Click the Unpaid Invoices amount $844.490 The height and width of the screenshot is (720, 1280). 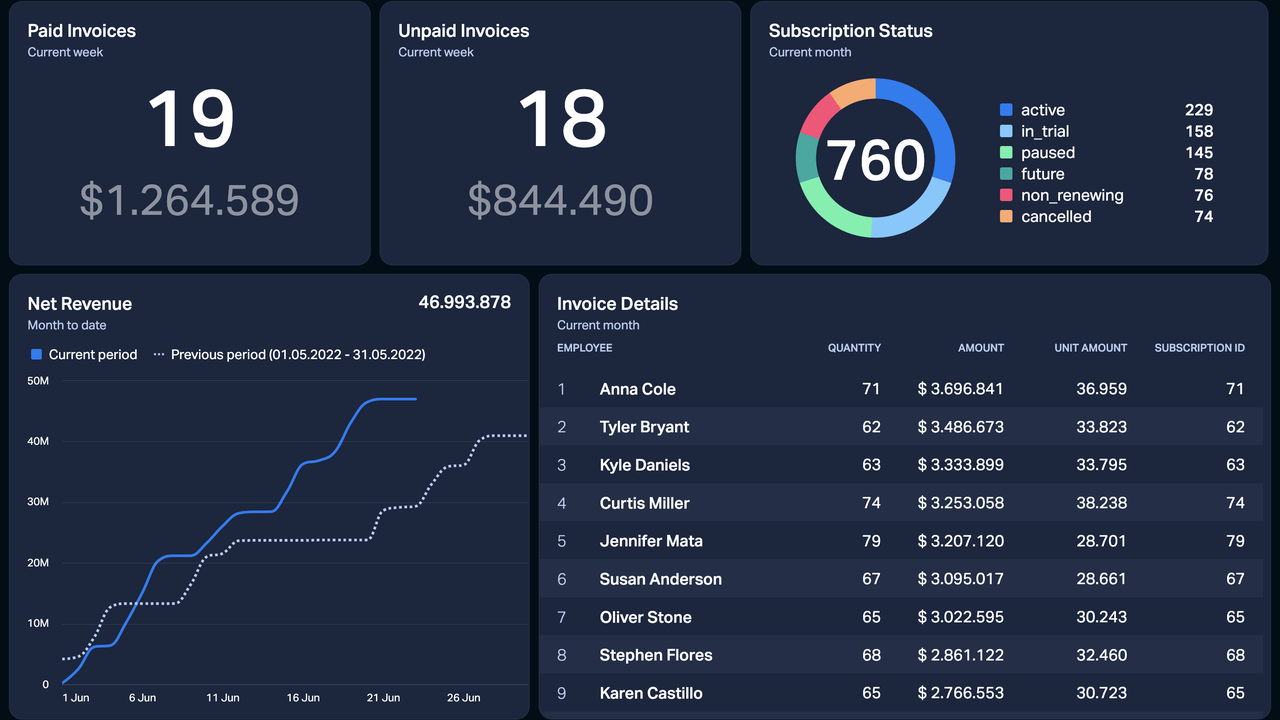point(560,200)
